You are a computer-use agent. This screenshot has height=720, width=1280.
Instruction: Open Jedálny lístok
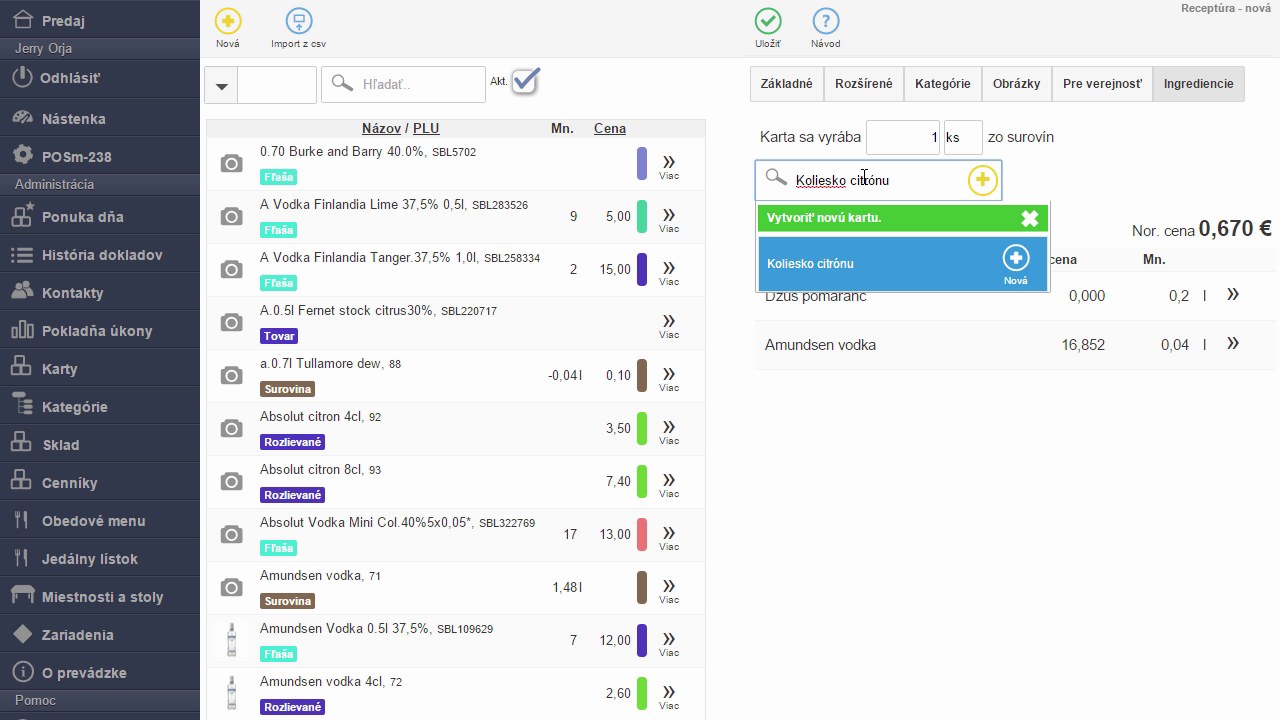click(x=100, y=559)
